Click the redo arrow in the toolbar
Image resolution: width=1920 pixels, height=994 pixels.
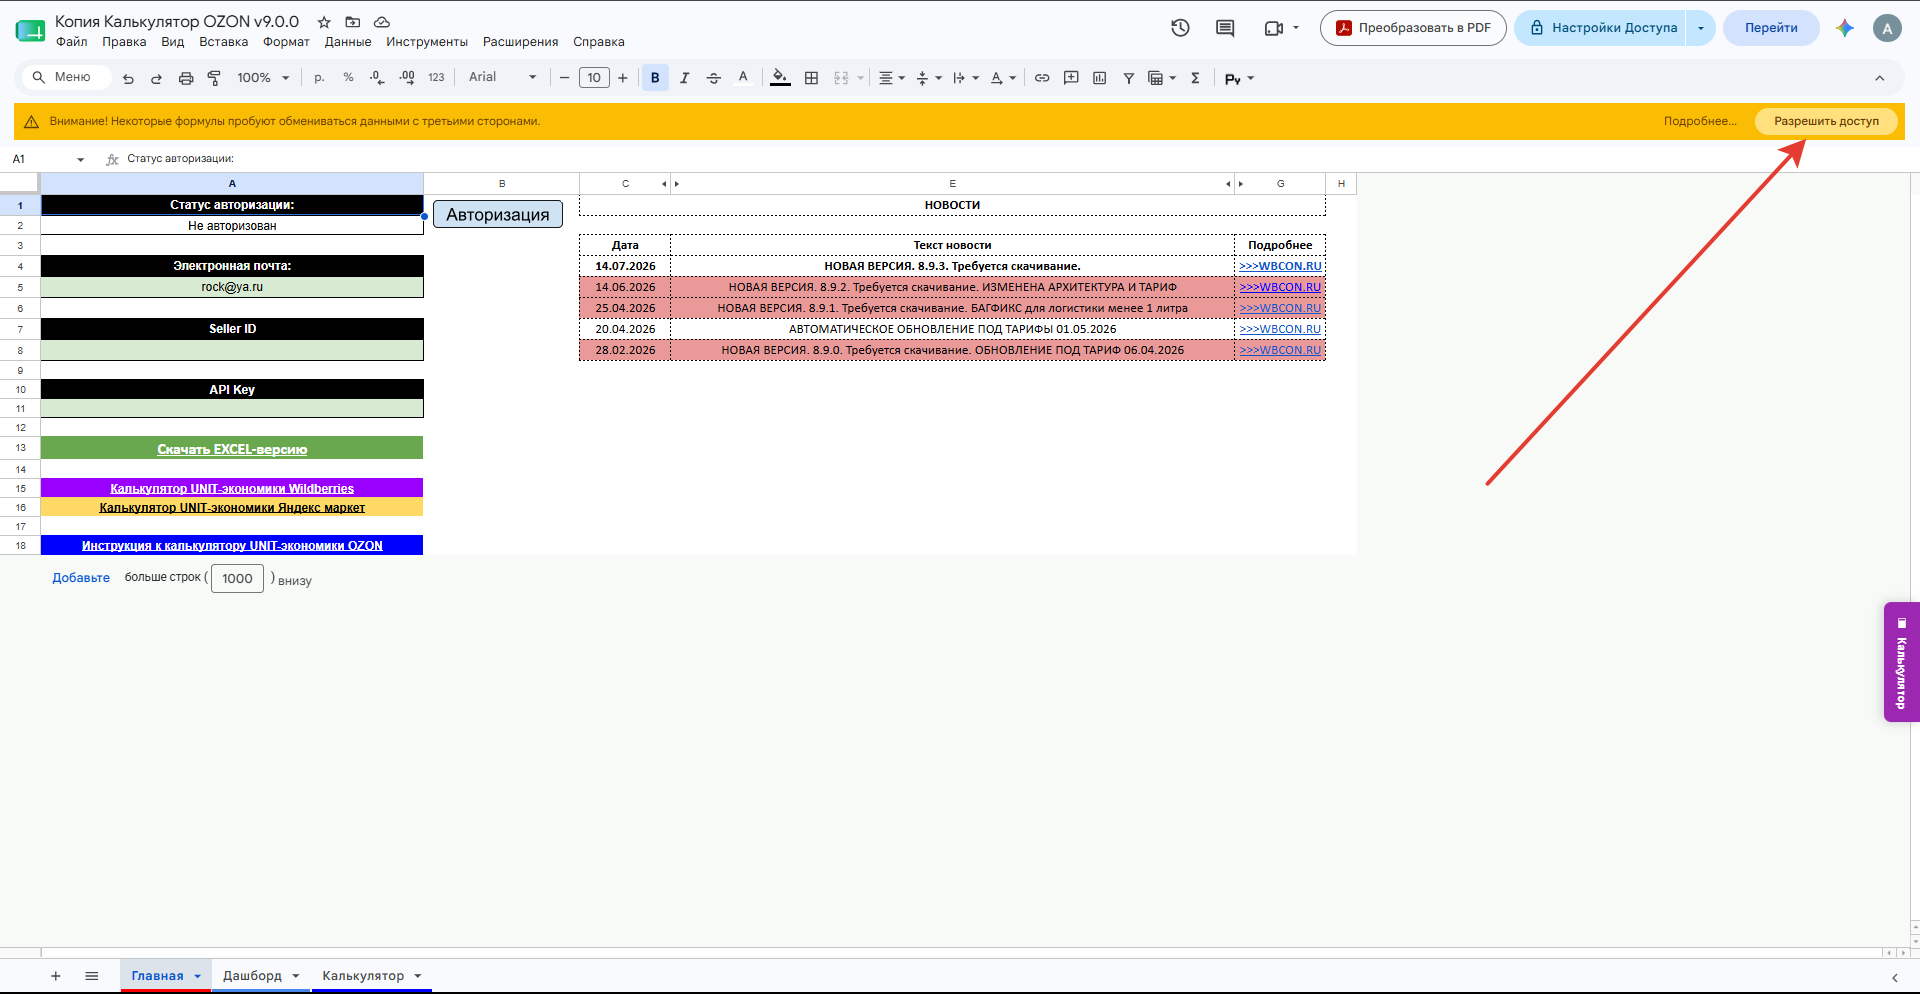pyautogui.click(x=156, y=78)
